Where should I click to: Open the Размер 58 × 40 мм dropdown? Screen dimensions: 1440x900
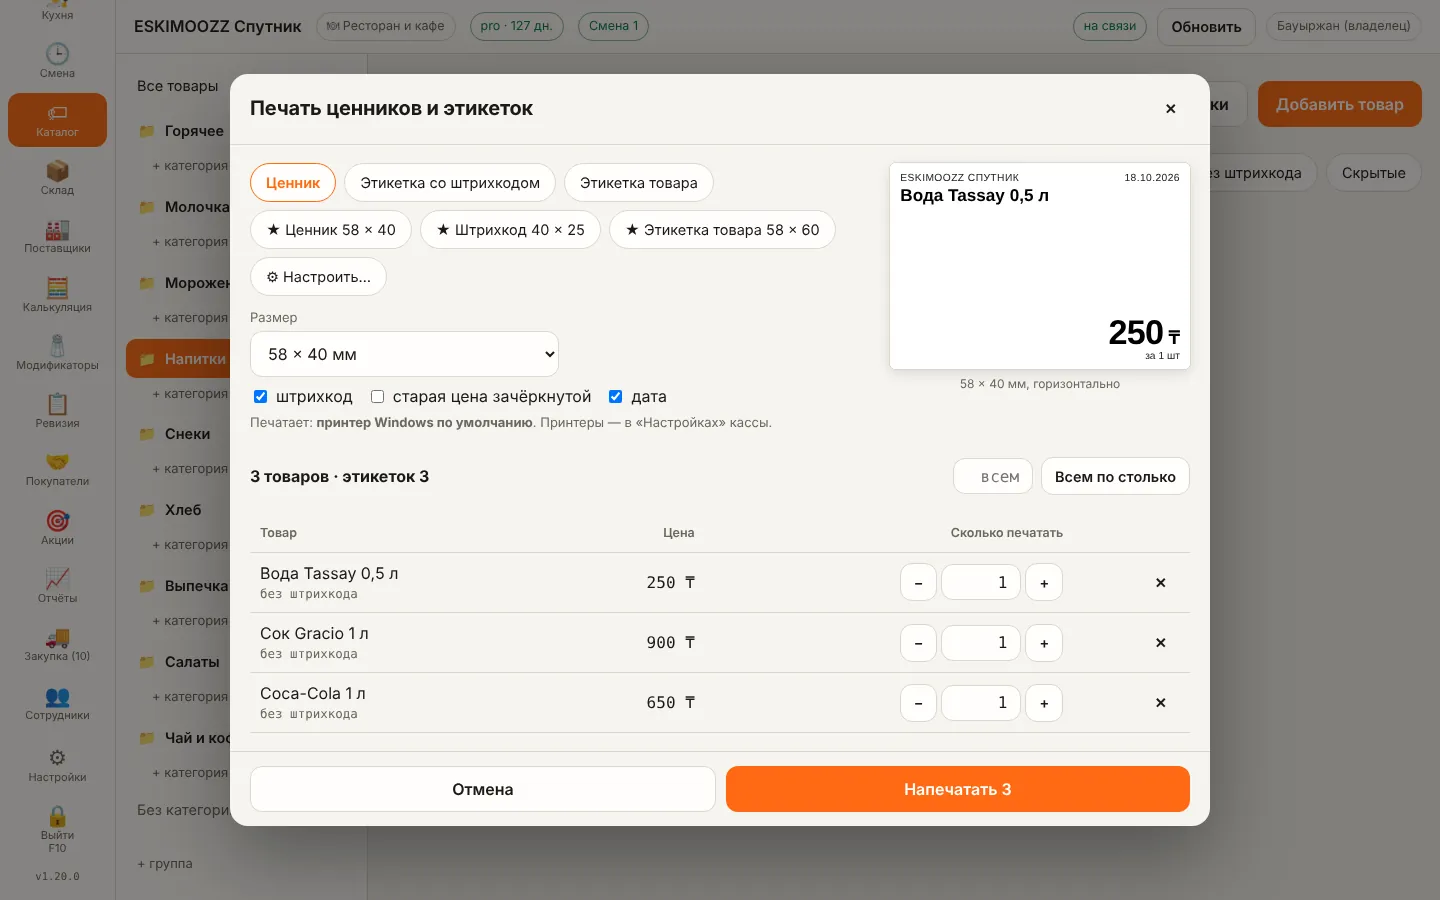coord(404,354)
